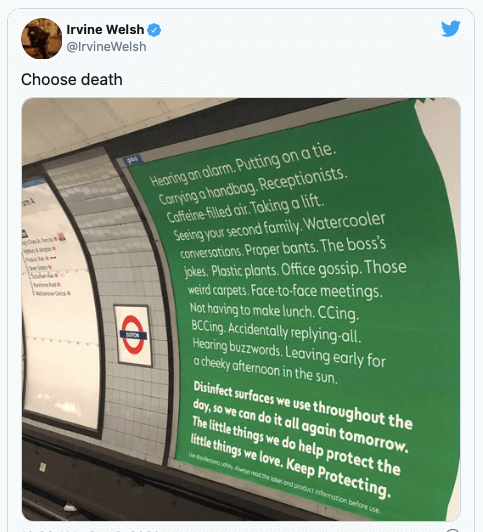Image resolution: width=483 pixels, height=532 pixels.
Task: Click the "Watercooler" word on poster
Action: pos(344,223)
